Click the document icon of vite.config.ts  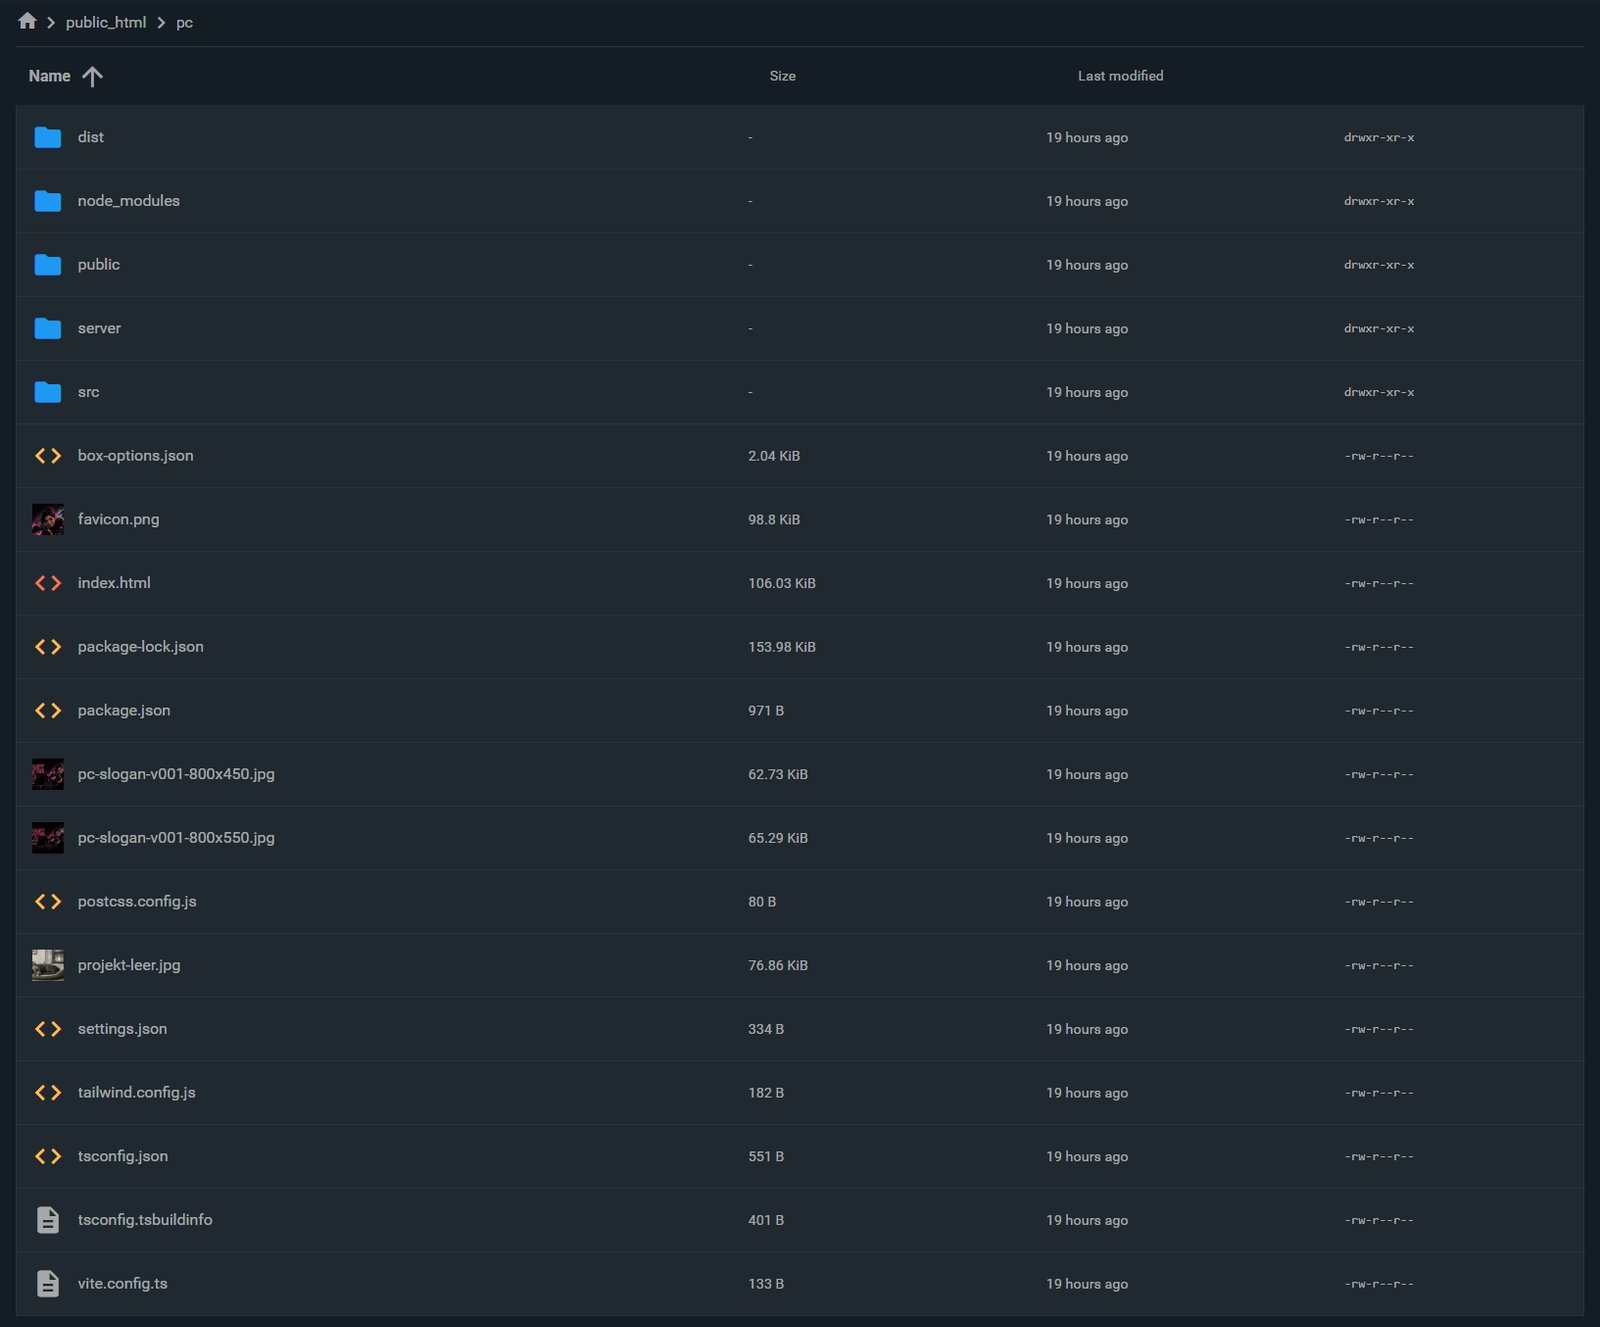point(48,1283)
